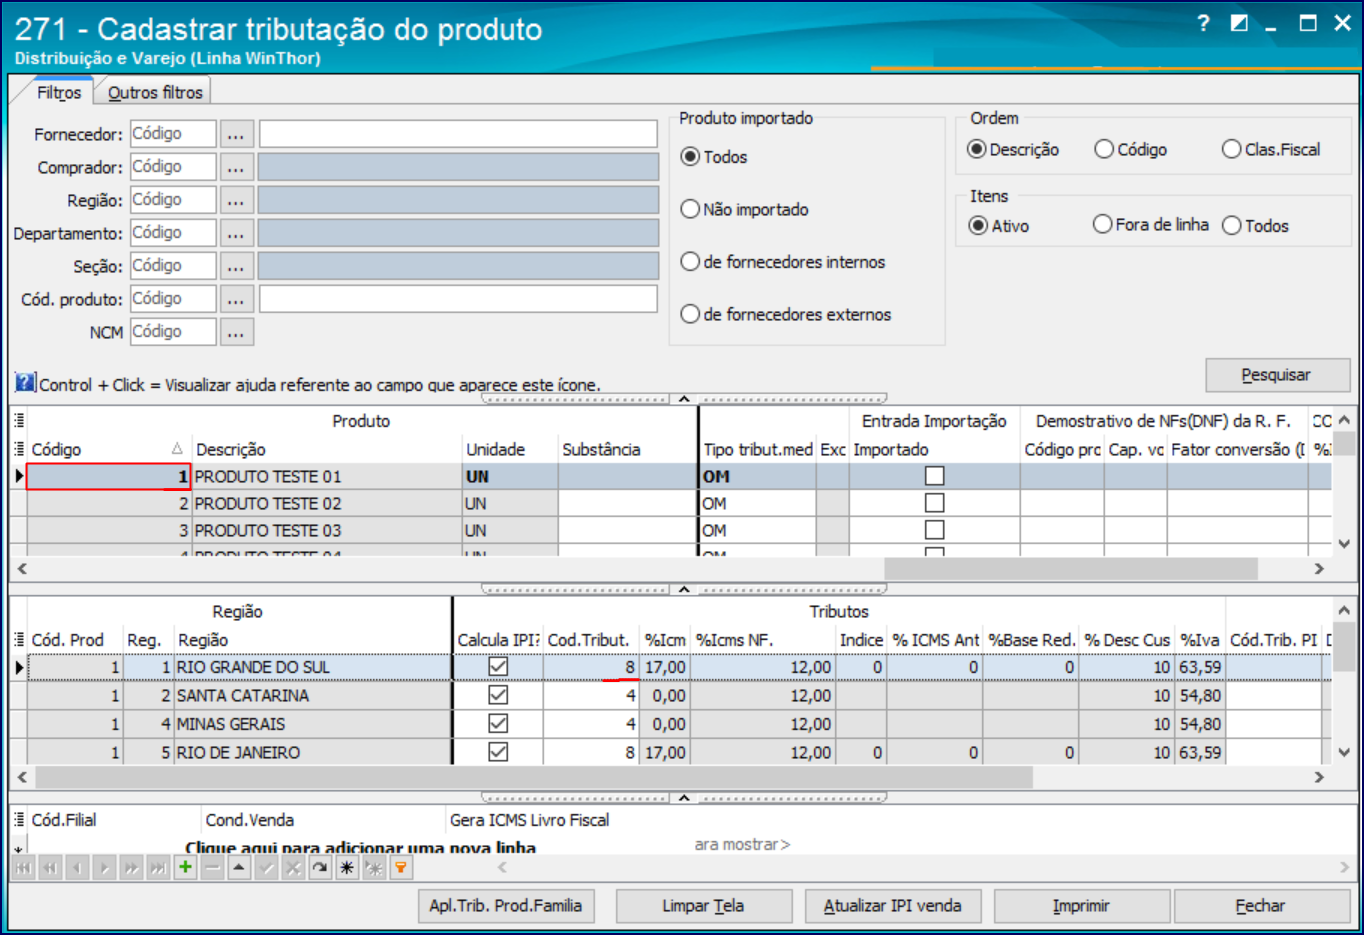Open the Região grid column chooser icon

click(x=19, y=639)
